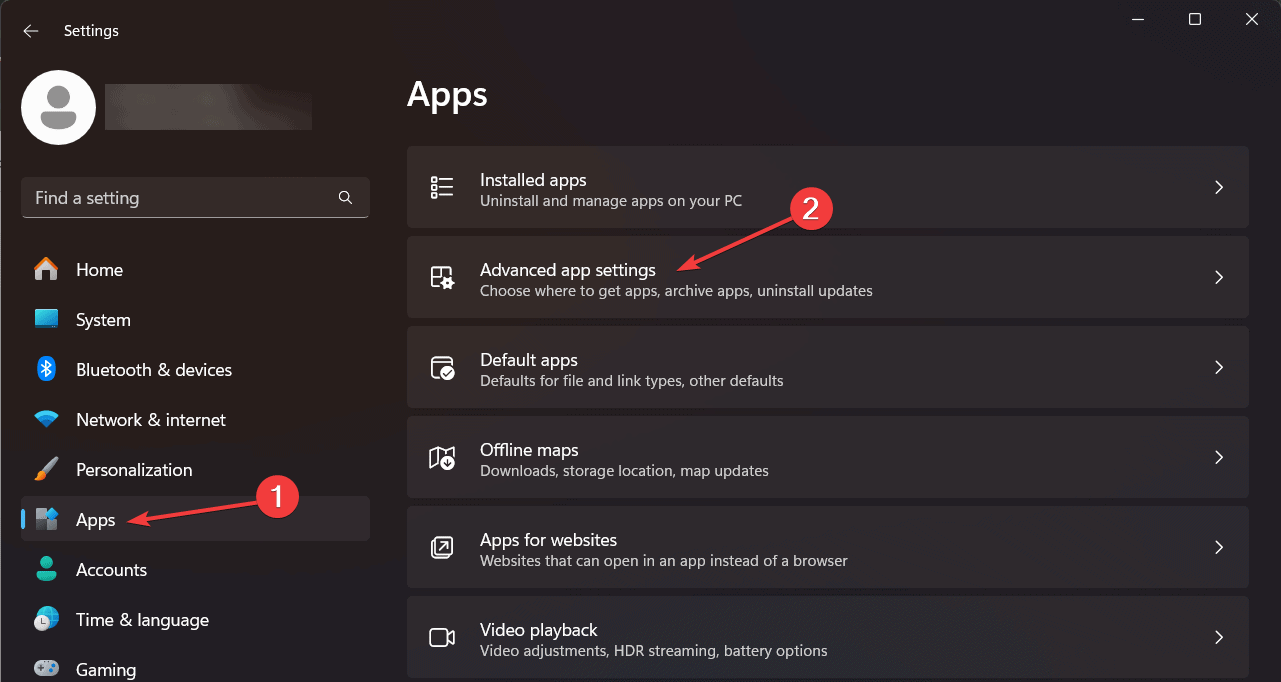Click the Installed apps list icon
1281x682 pixels.
coord(442,187)
